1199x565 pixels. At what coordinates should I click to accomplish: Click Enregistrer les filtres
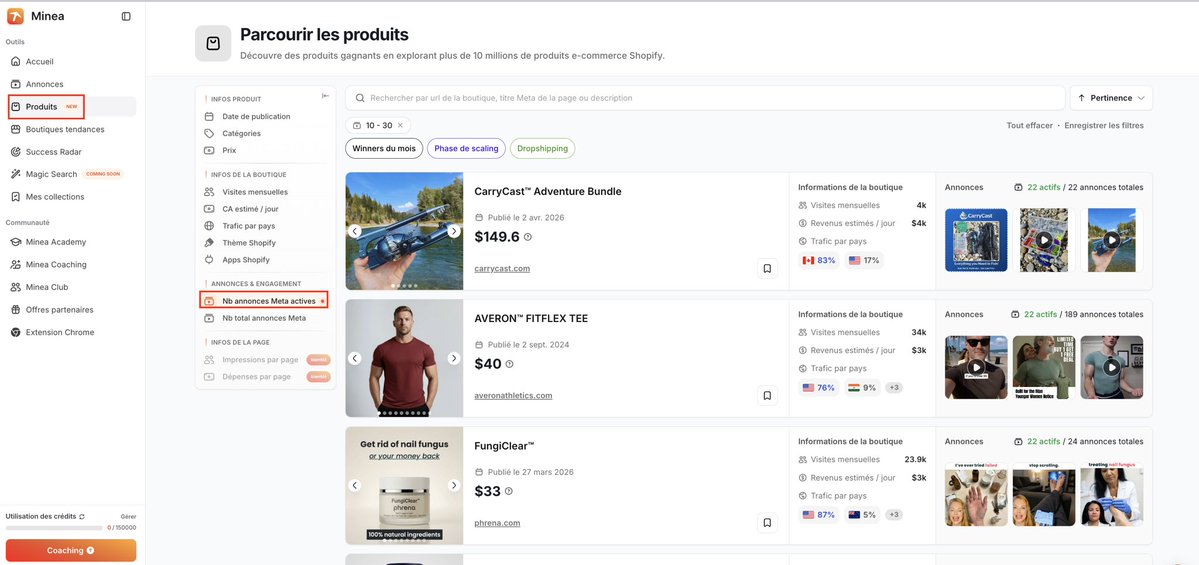pos(1104,125)
